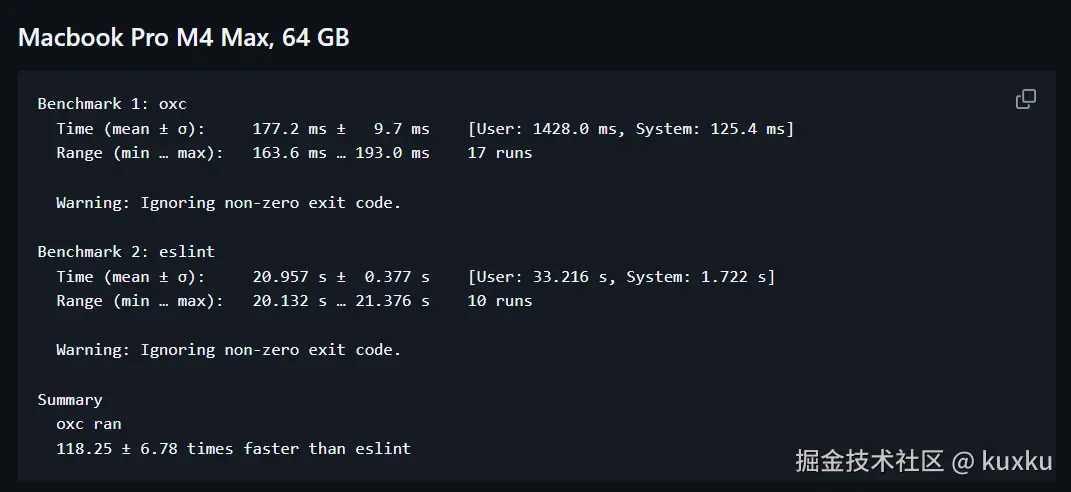Click the "Summary" label
1071x492 pixels.
point(70,400)
